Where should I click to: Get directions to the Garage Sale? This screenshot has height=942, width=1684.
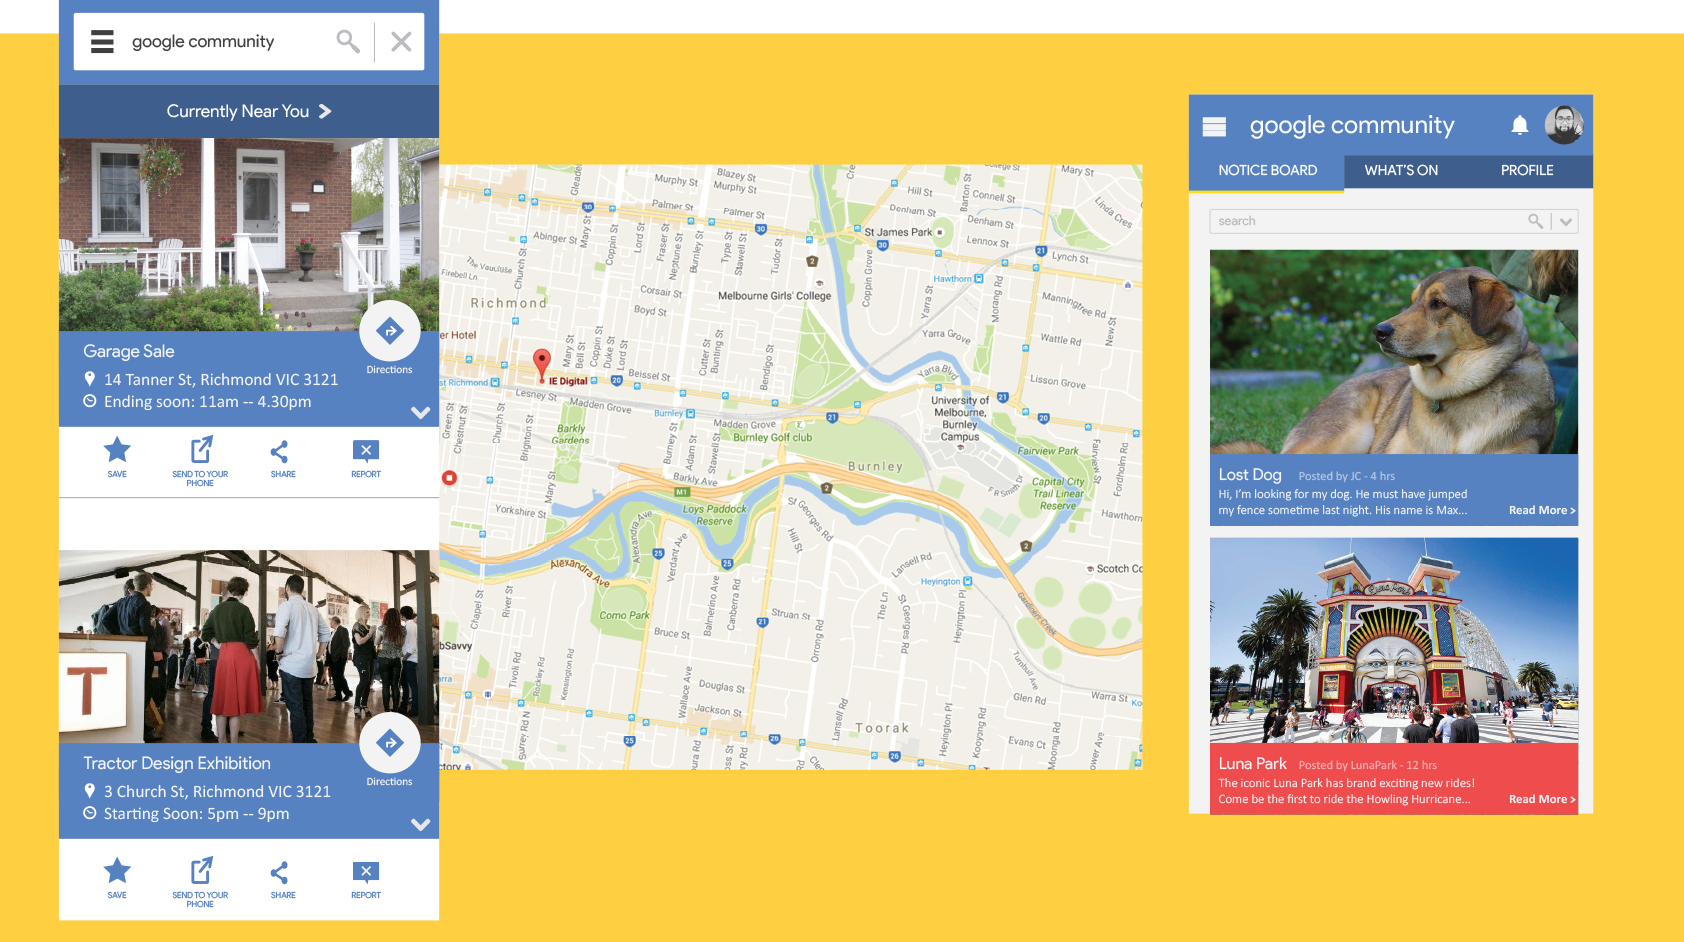pyautogui.click(x=389, y=331)
